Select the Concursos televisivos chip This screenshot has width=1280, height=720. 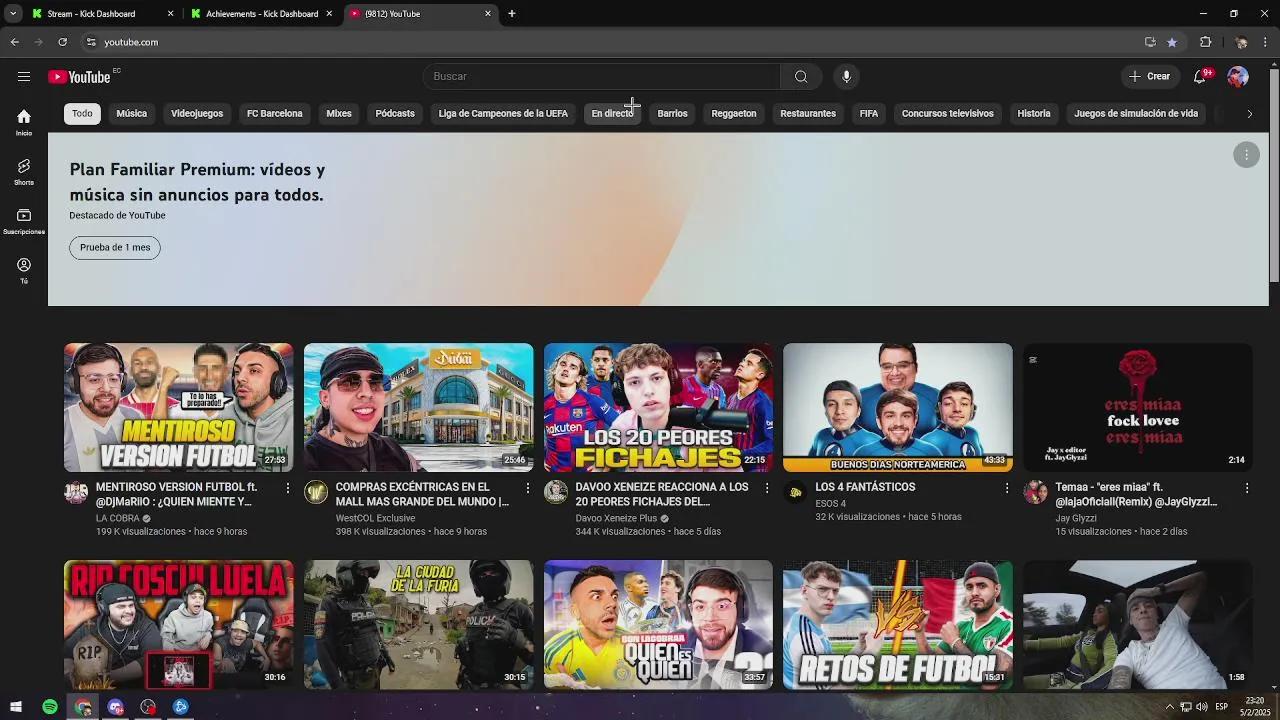pyautogui.click(x=948, y=114)
